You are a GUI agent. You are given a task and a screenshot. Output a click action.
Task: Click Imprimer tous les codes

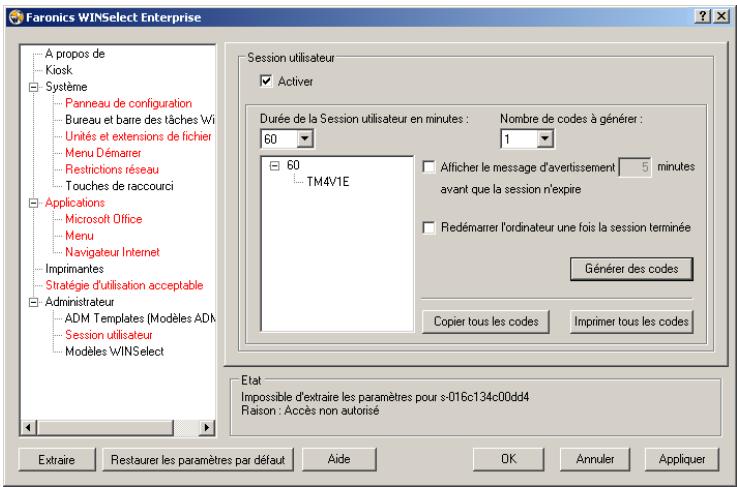631,322
